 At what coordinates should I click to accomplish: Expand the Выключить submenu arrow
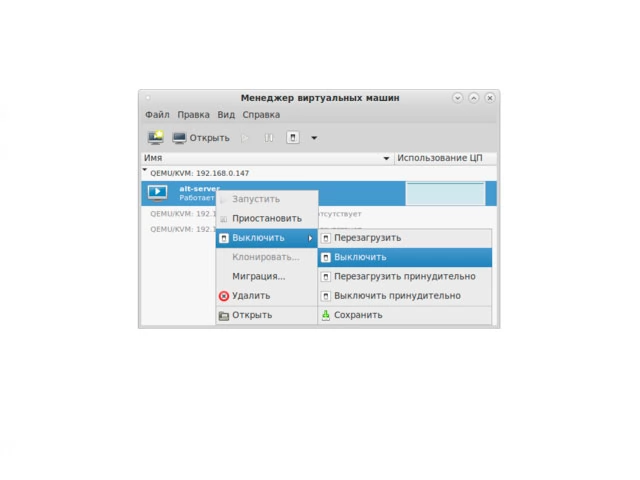point(310,238)
